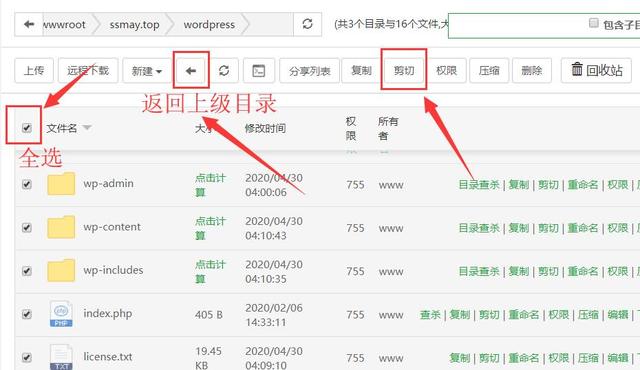Click the license.txt file name
Screen dimensions: 640x370
108,357
